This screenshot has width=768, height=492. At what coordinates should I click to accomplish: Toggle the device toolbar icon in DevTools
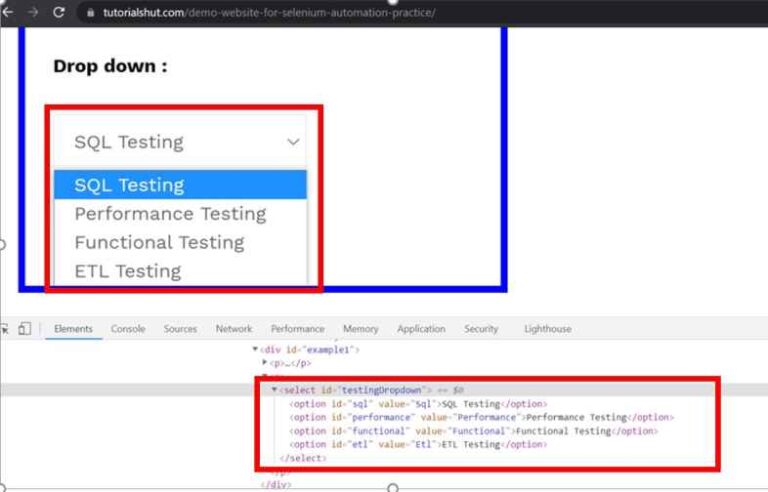24,329
